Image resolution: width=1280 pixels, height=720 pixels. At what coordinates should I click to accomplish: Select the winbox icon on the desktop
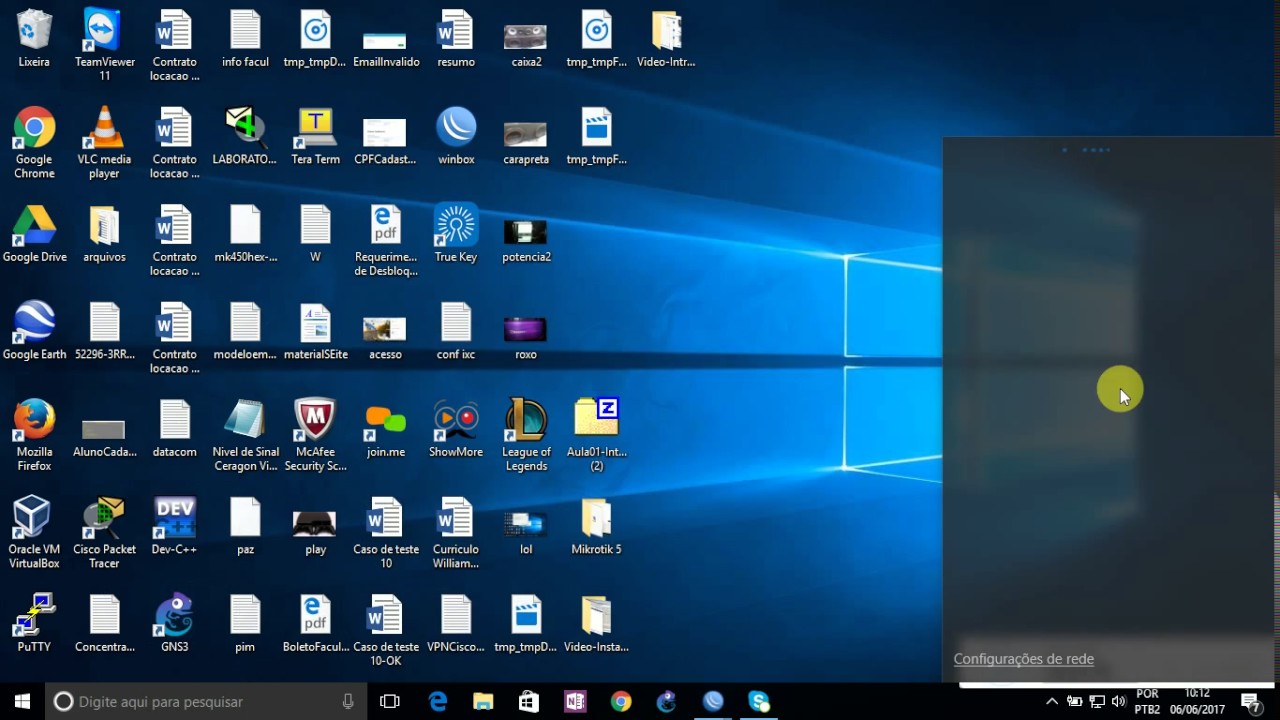tap(456, 137)
